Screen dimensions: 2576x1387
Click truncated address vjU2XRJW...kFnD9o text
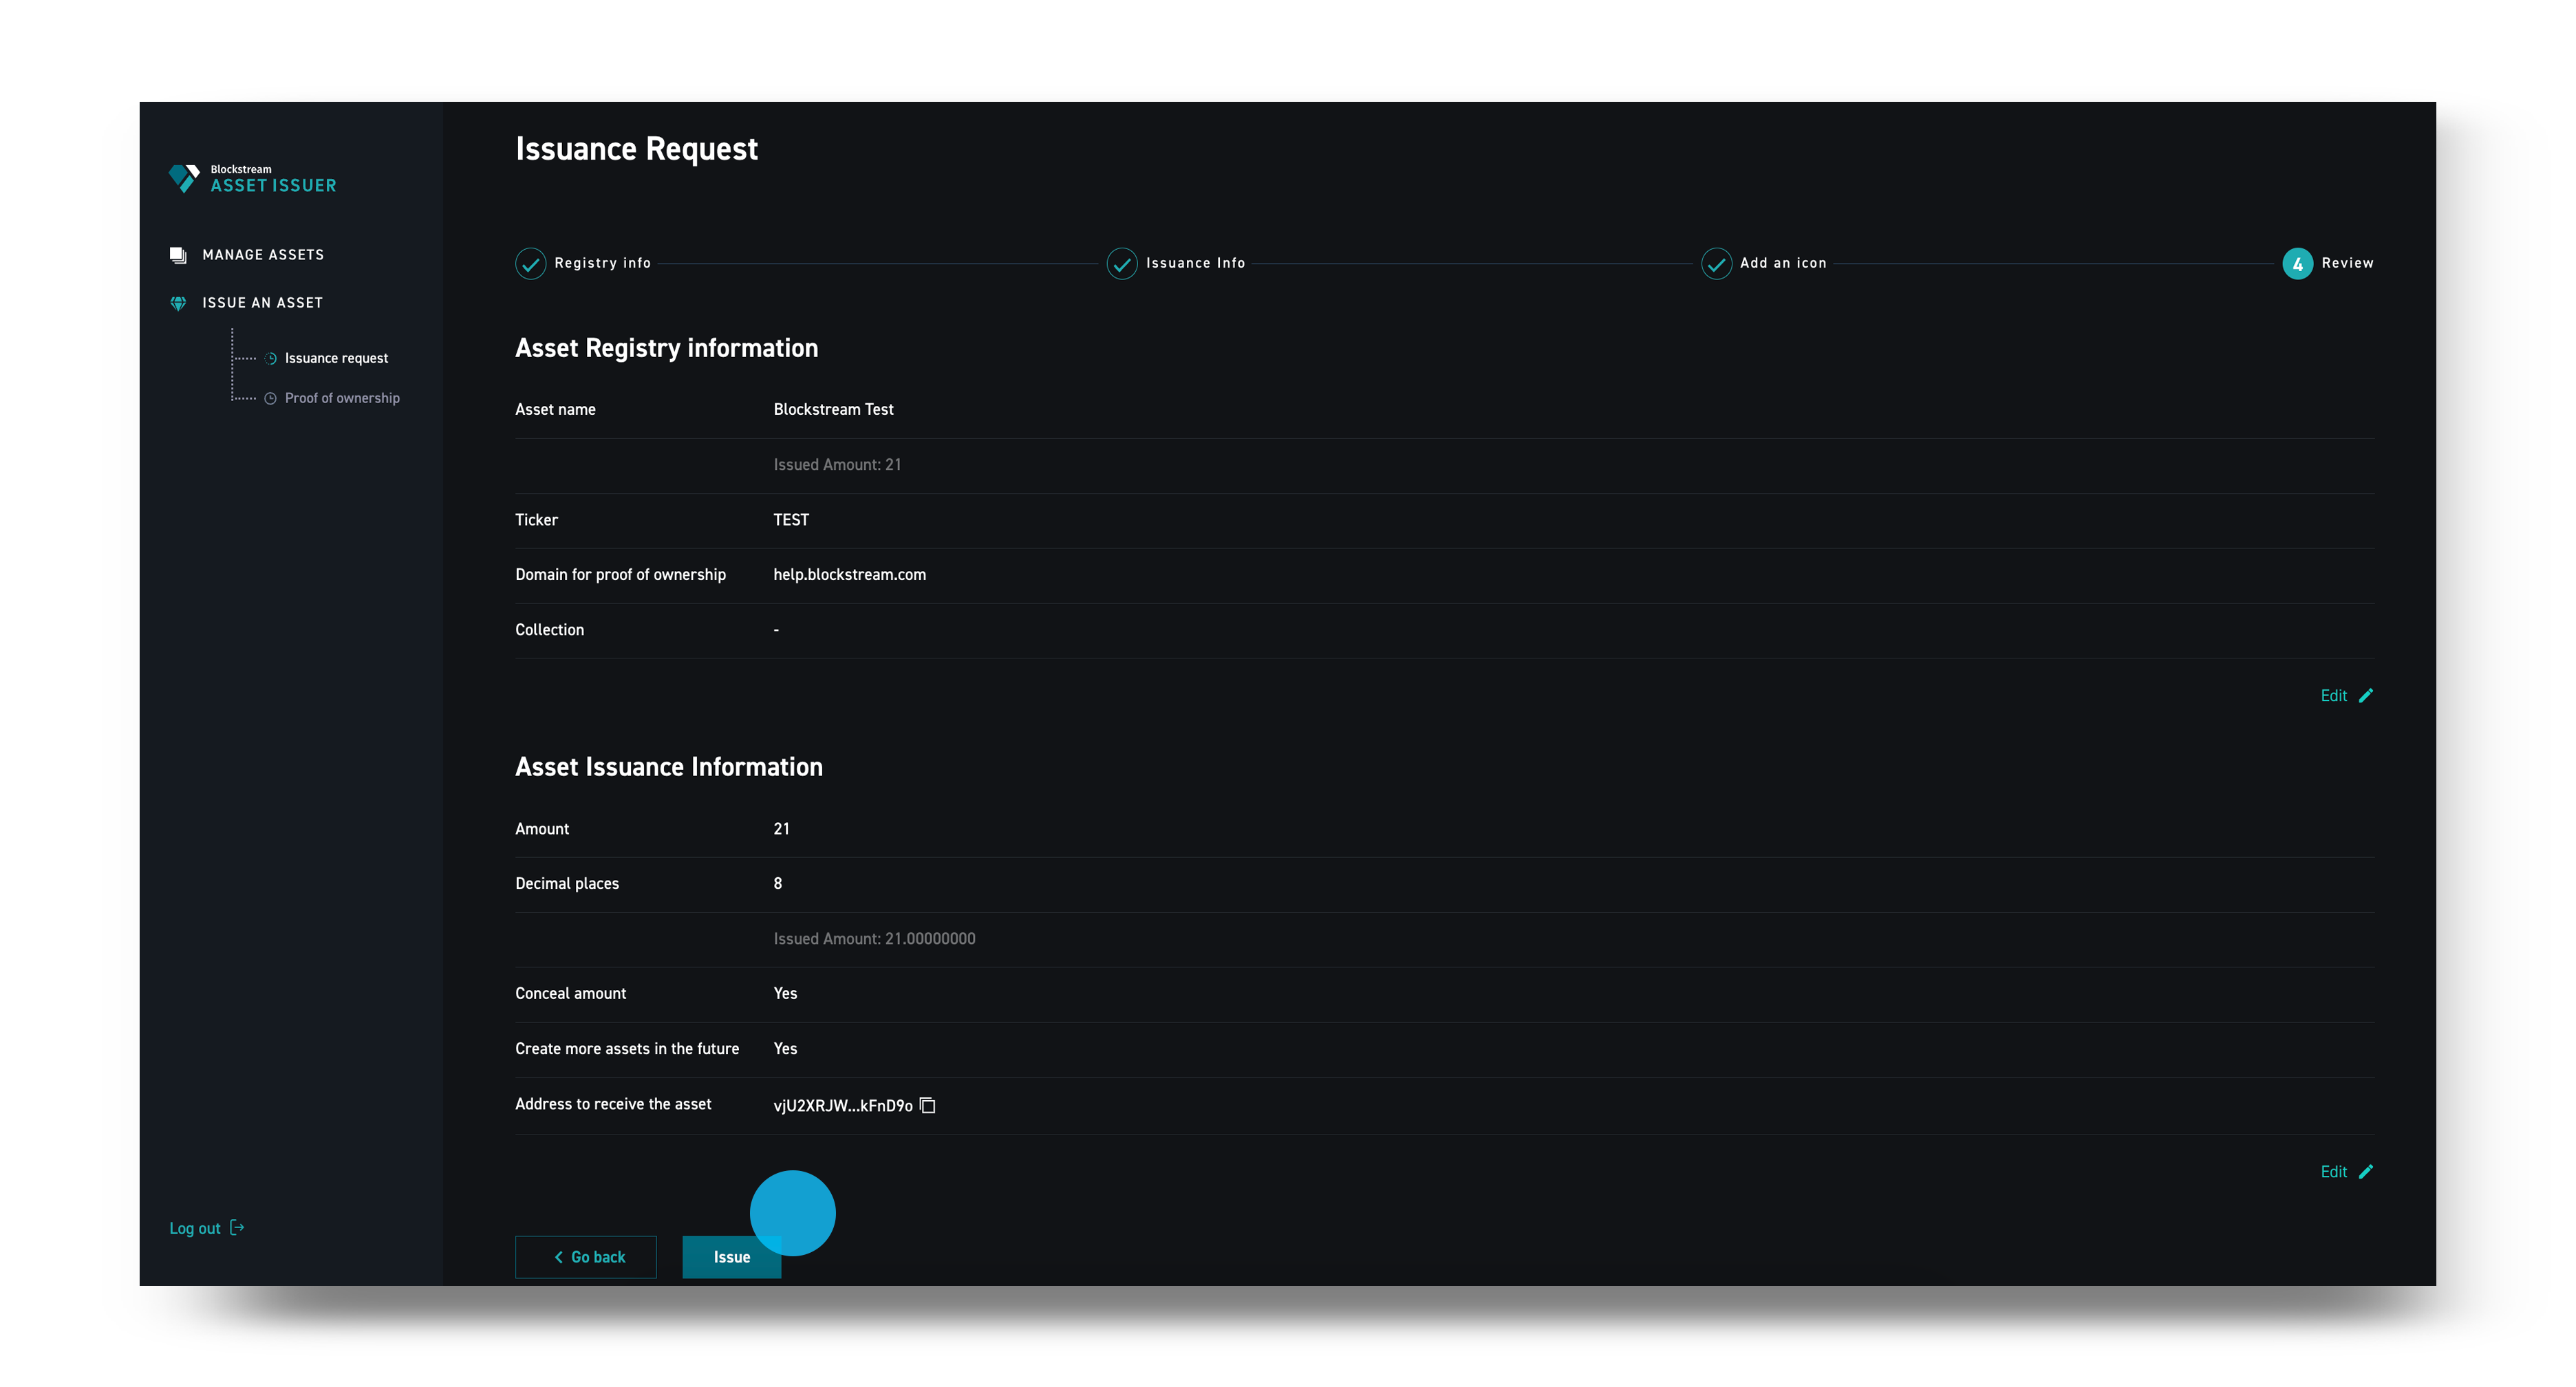[x=842, y=1106]
